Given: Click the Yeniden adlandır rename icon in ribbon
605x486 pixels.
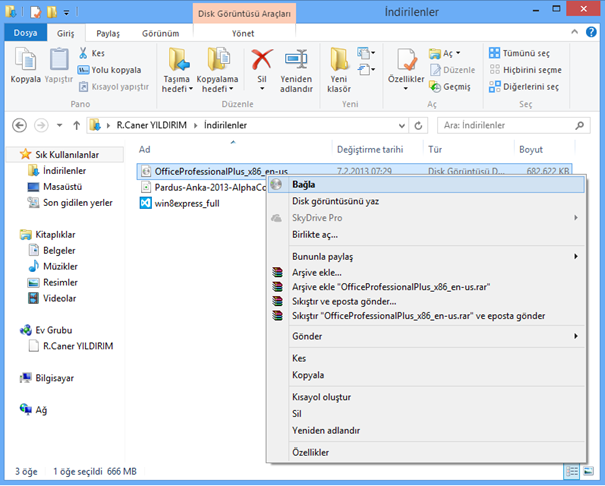Looking at the screenshot, I should point(296,60).
